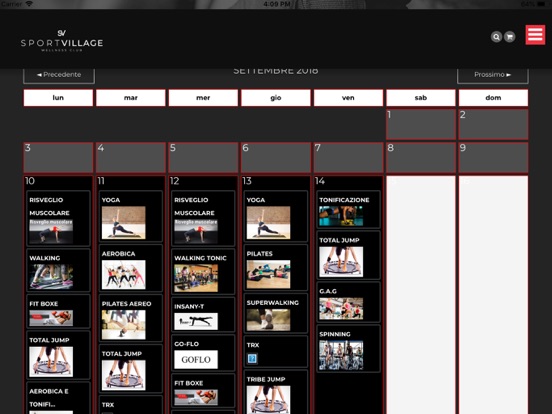The height and width of the screenshot is (414, 552).
Task: Select calendar day 3 cell
Action: [x=58, y=157]
